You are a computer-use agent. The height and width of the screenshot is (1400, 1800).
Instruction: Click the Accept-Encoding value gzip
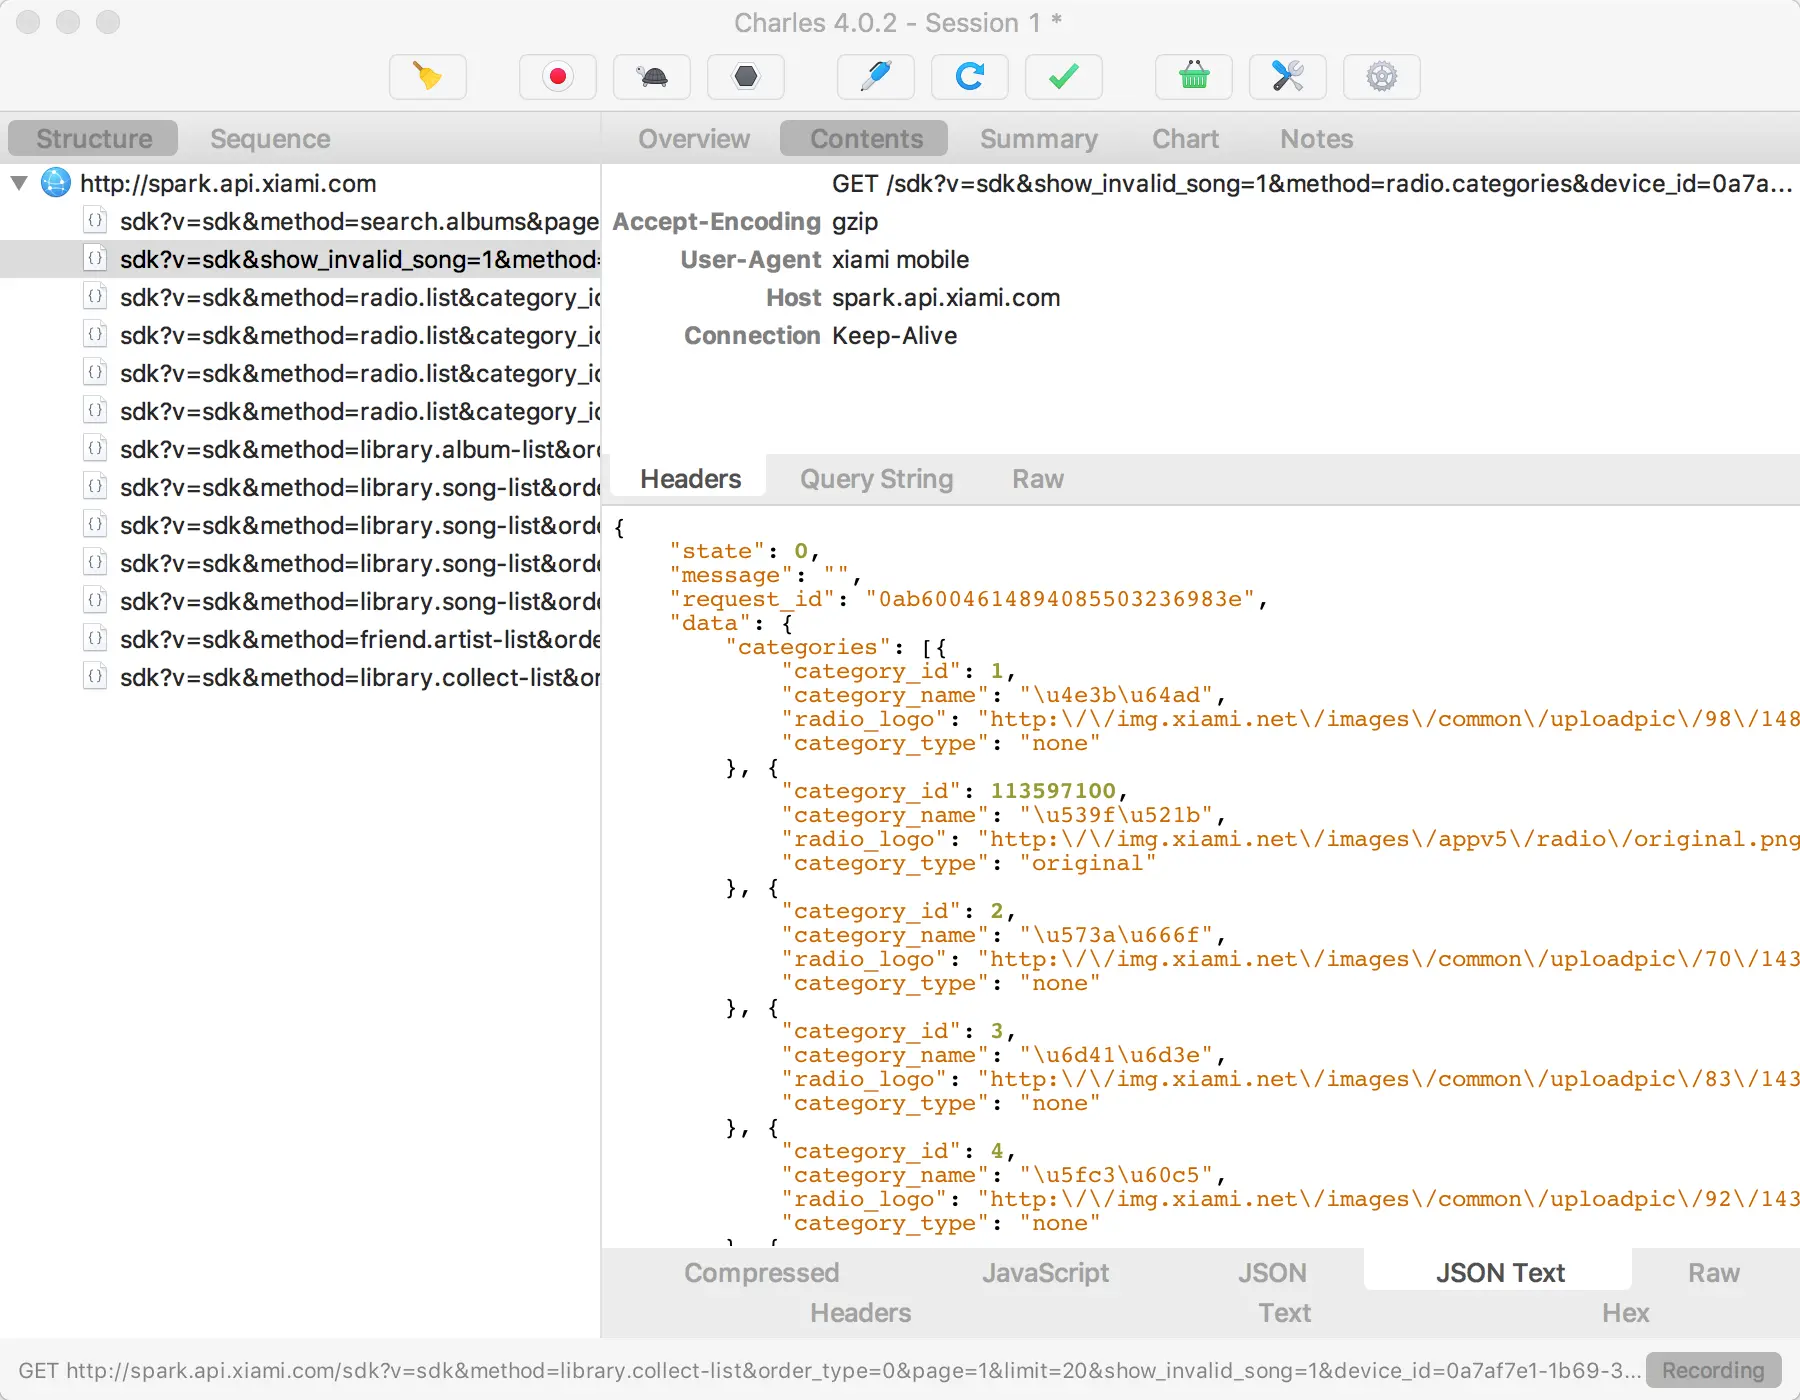click(x=855, y=221)
